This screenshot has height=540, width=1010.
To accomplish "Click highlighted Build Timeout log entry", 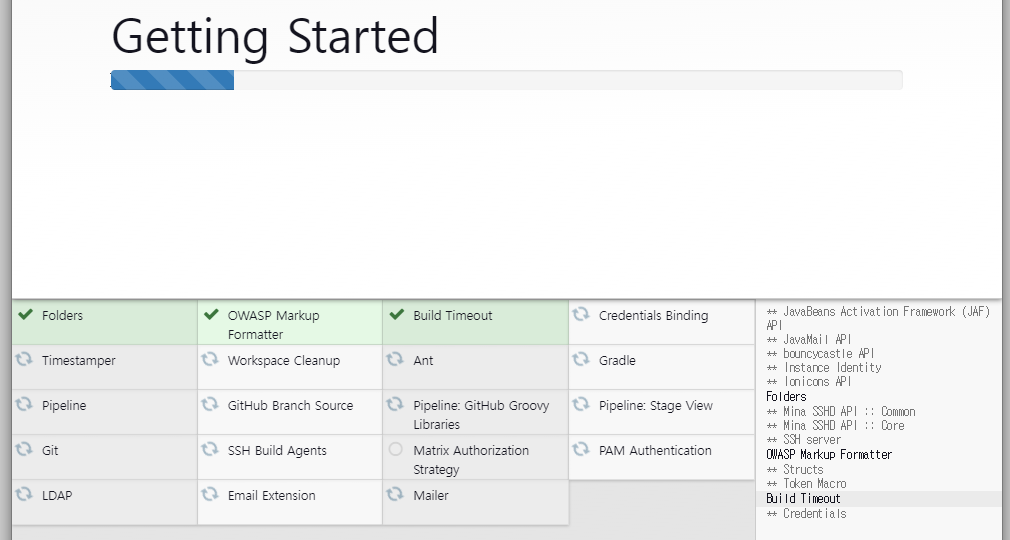I will [x=803, y=498].
